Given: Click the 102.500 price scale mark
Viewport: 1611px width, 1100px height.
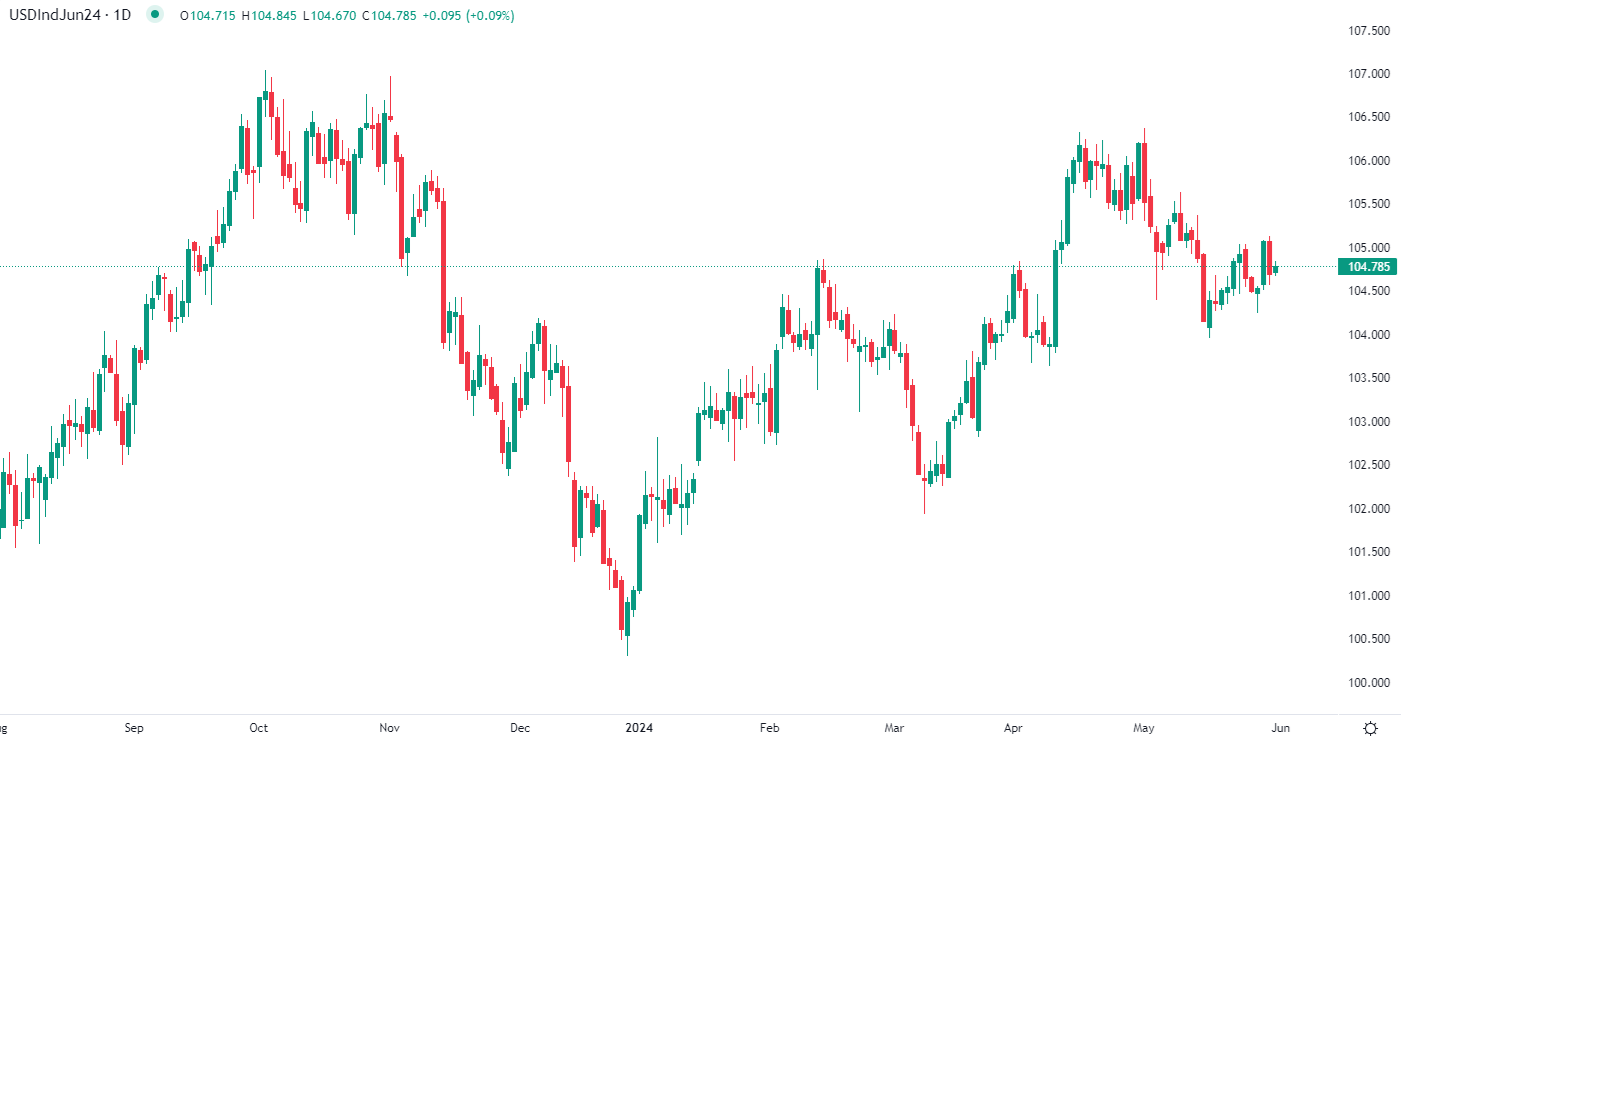Looking at the screenshot, I should coord(1368,465).
